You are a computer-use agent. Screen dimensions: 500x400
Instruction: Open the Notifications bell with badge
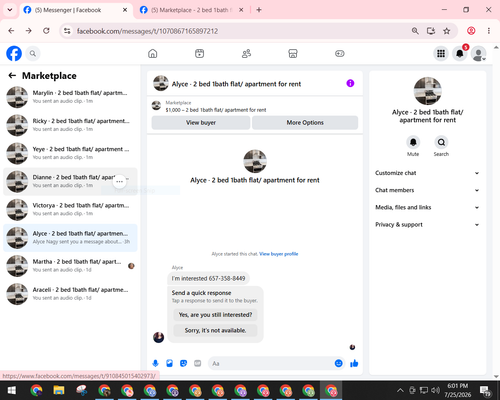tap(460, 53)
